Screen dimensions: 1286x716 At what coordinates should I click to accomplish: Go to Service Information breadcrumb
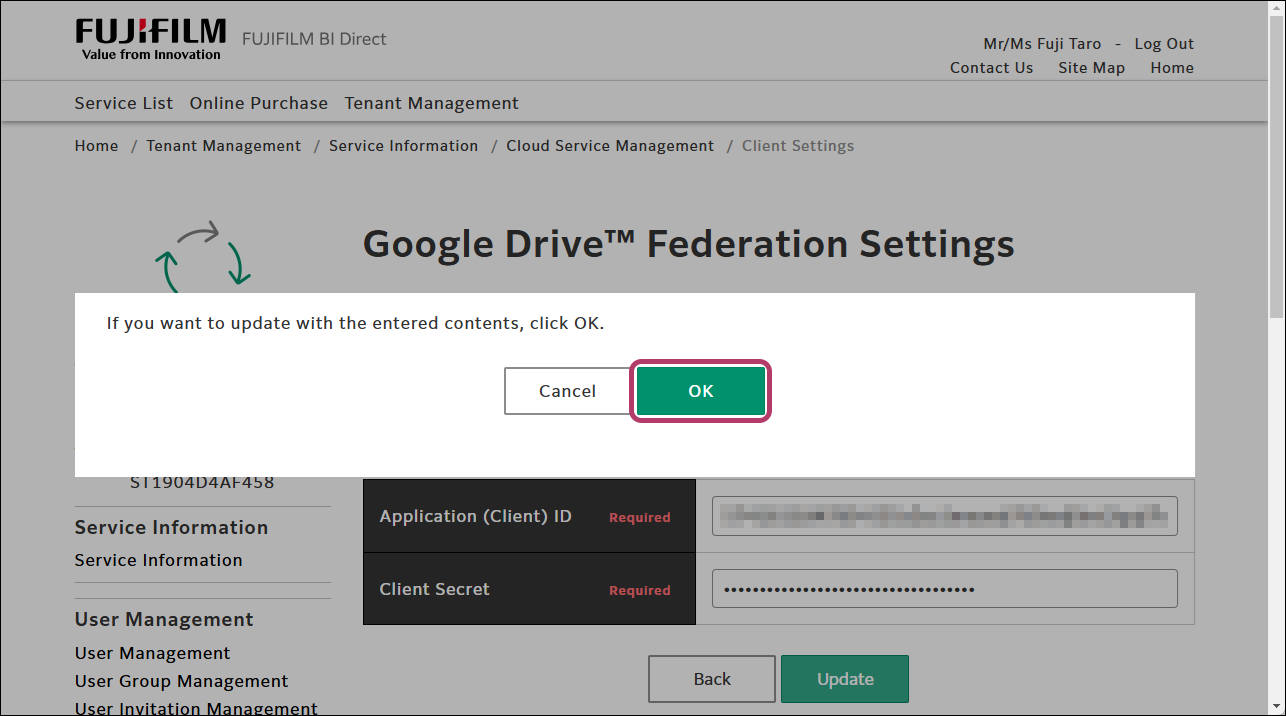[403, 146]
